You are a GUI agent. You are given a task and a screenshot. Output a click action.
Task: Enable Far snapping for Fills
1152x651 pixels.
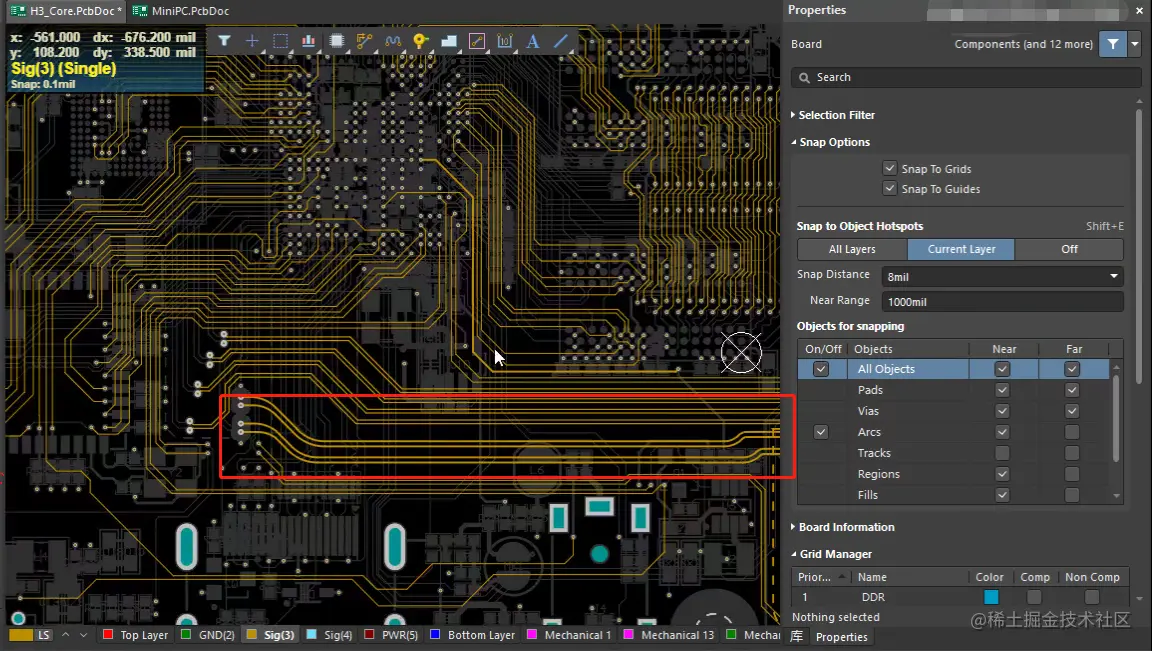(x=1072, y=495)
